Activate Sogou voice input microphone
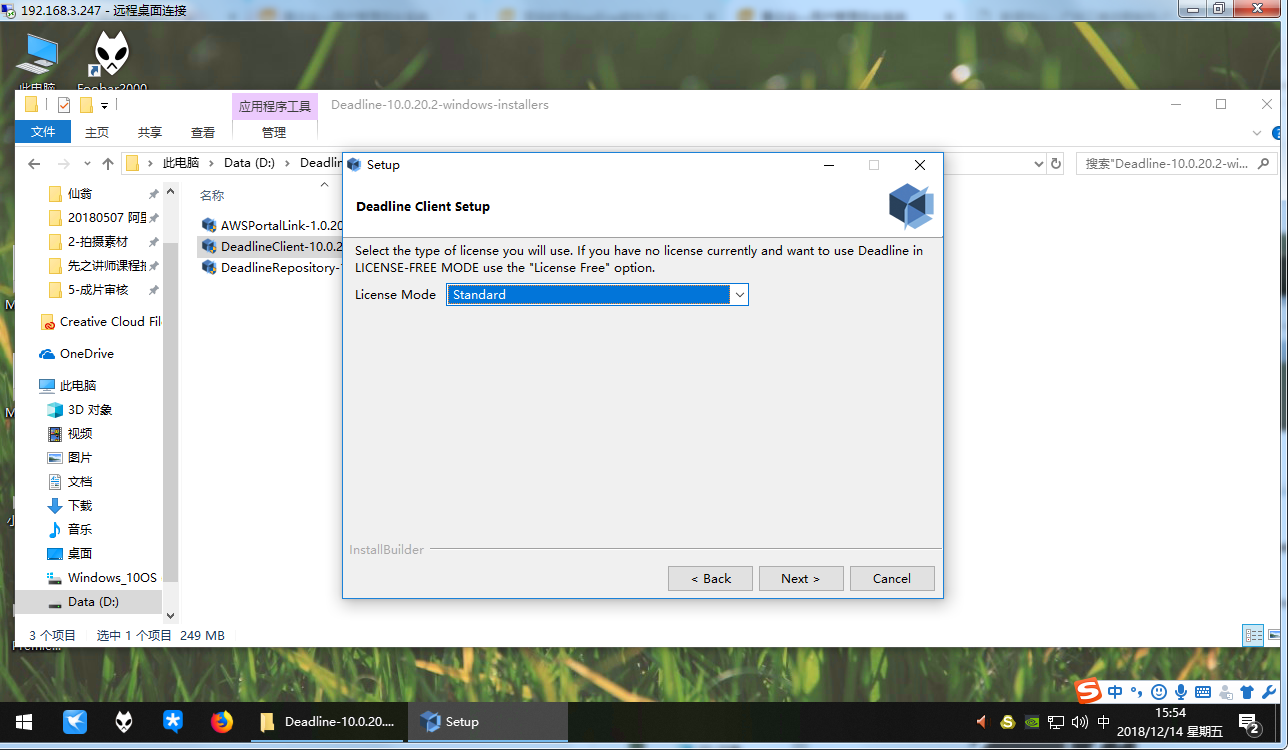This screenshot has width=1288, height=750. coord(1181,691)
